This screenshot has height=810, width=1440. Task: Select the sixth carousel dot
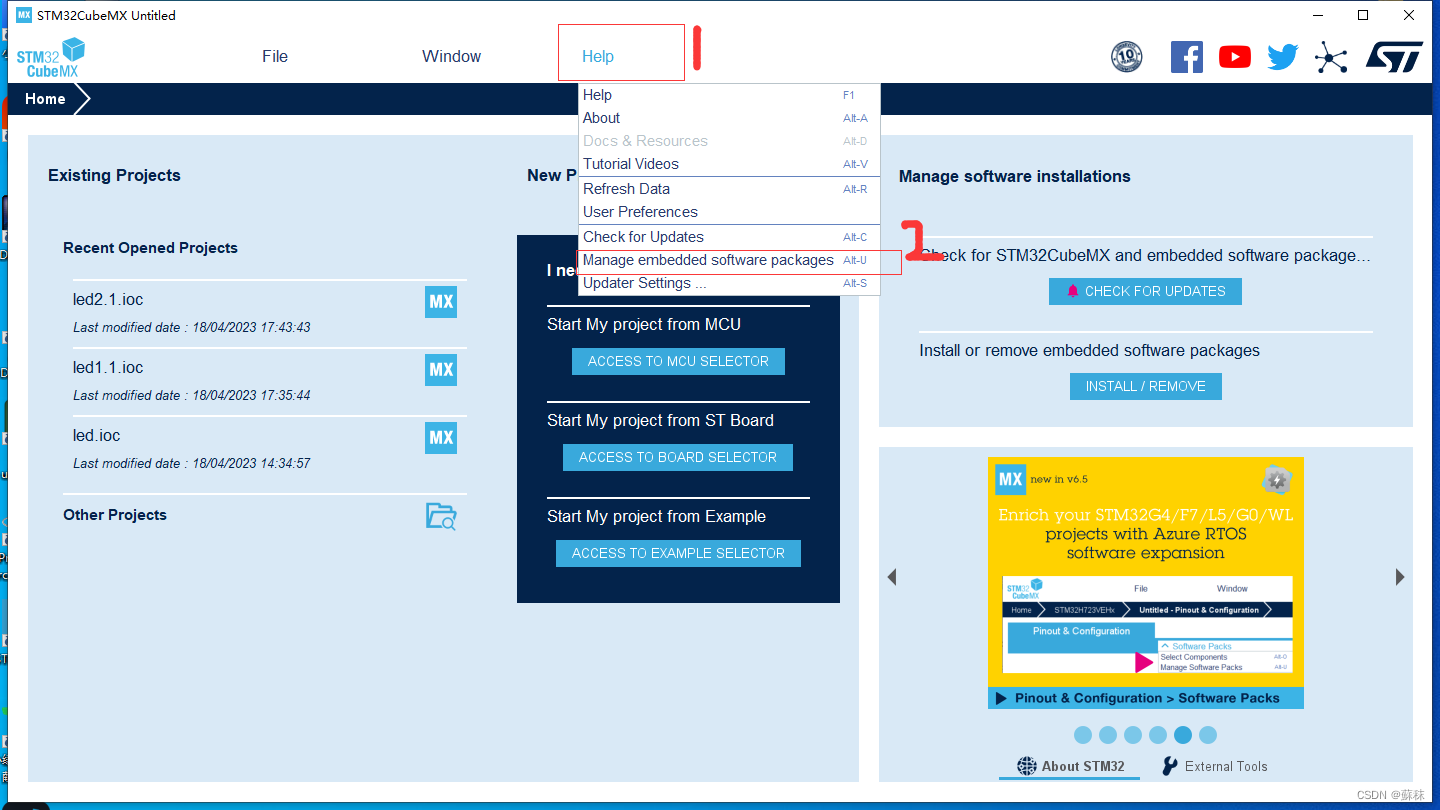coord(1208,735)
